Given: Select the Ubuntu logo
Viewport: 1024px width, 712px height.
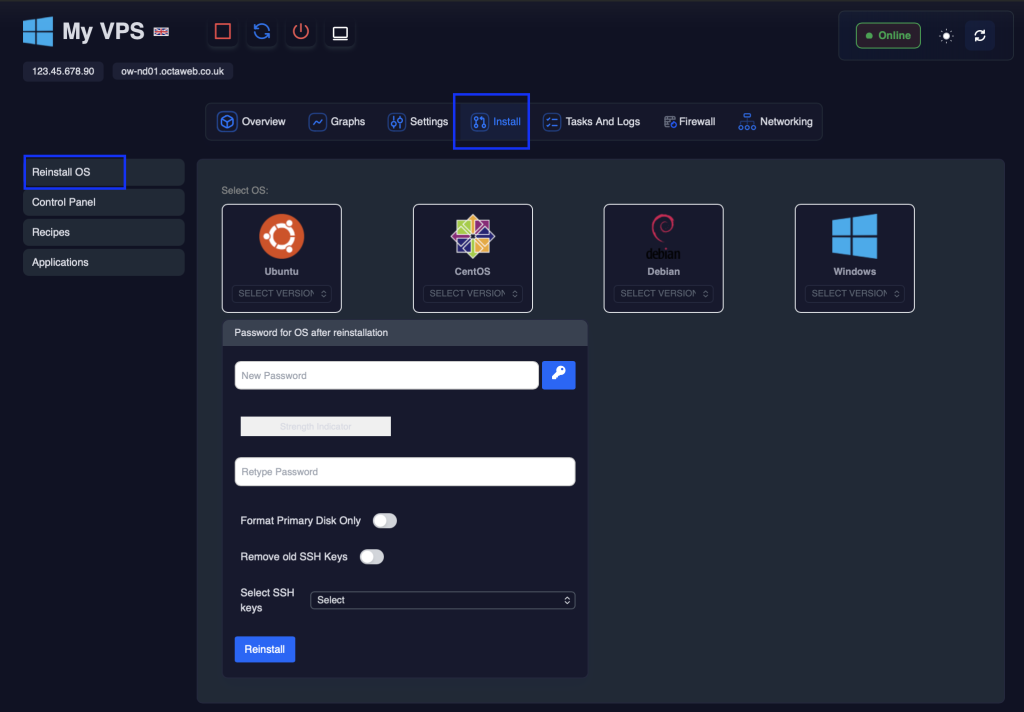Looking at the screenshot, I should click(281, 237).
